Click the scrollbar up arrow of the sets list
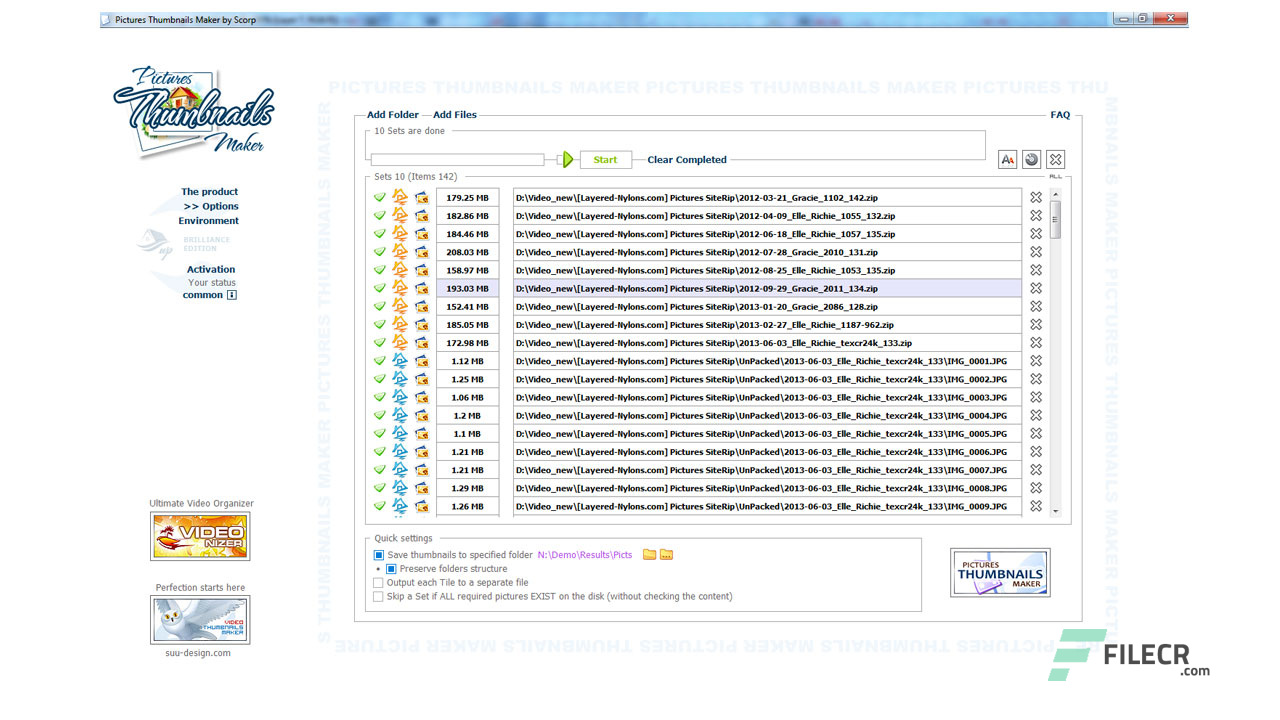Image resolution: width=1280 pixels, height=720 pixels. (x=1054, y=195)
